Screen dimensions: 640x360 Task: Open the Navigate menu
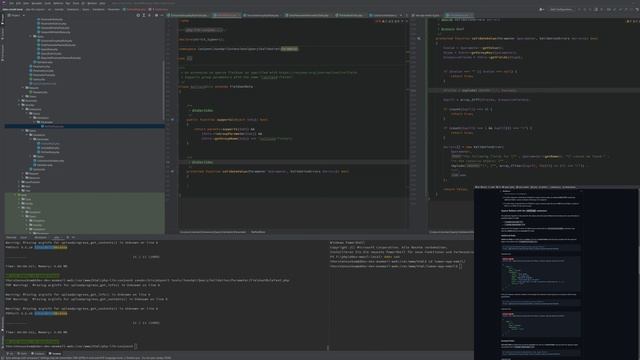37,3
